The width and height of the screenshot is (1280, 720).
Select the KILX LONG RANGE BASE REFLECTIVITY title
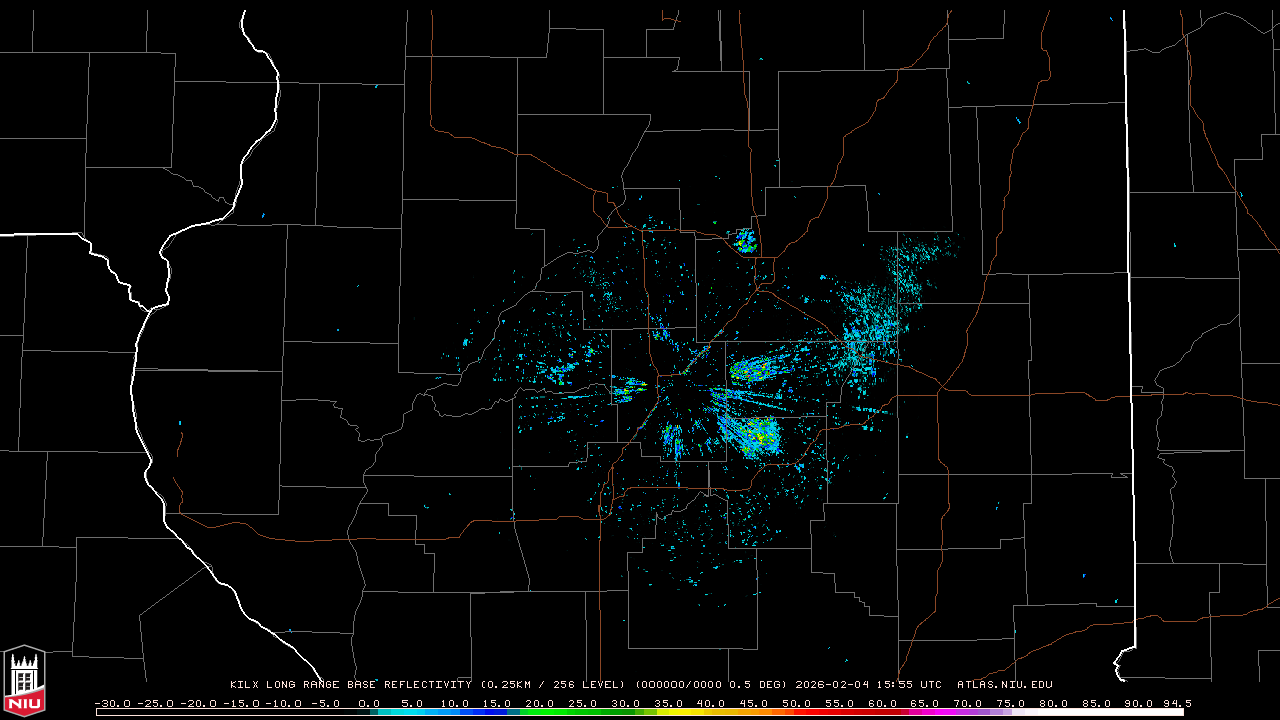point(351,685)
